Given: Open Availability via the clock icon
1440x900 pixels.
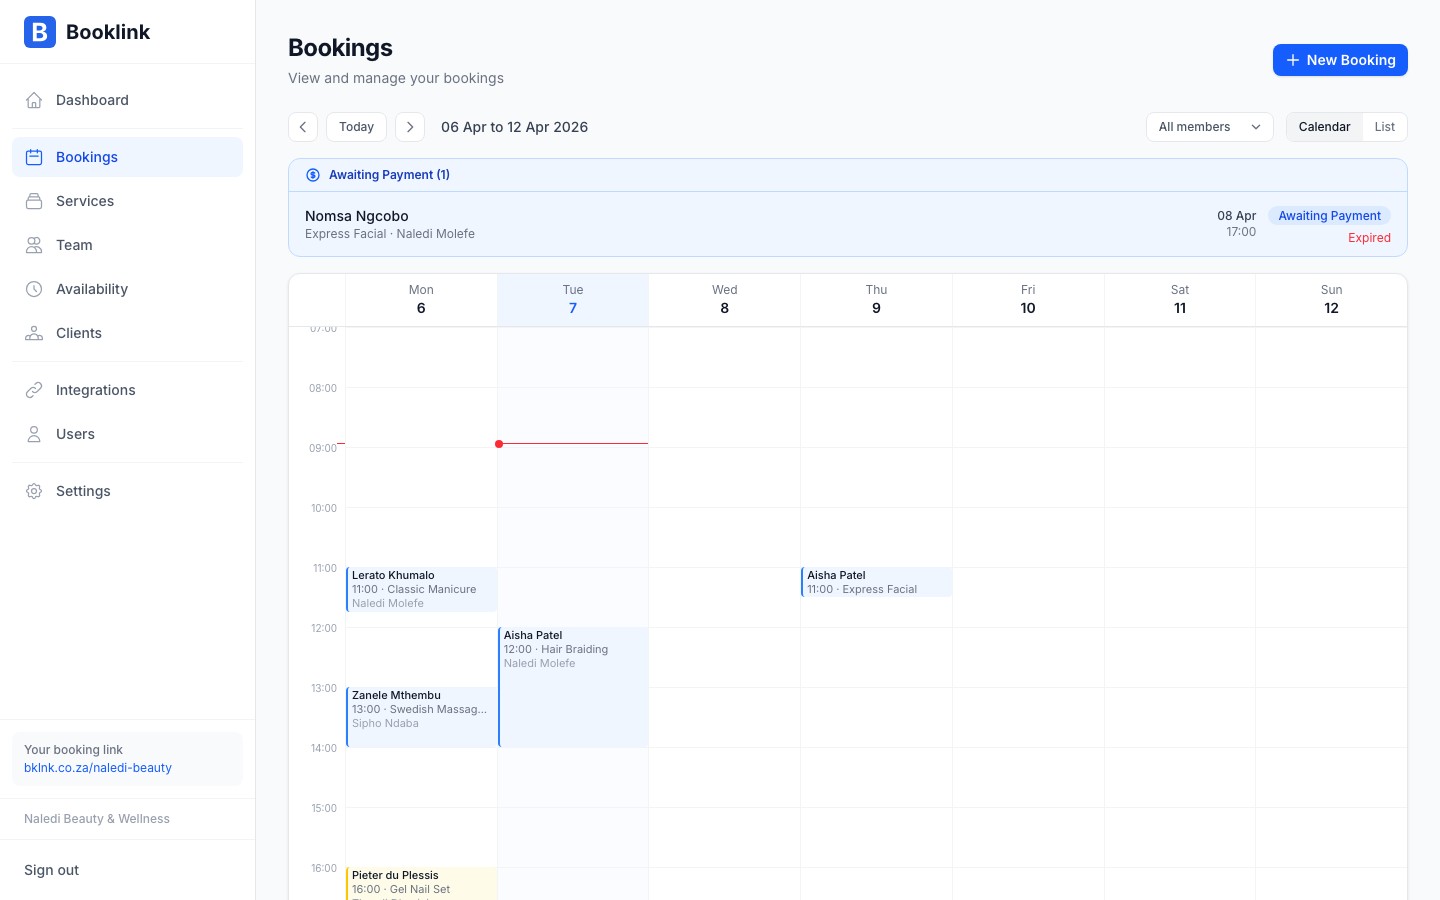Looking at the screenshot, I should (x=34, y=289).
